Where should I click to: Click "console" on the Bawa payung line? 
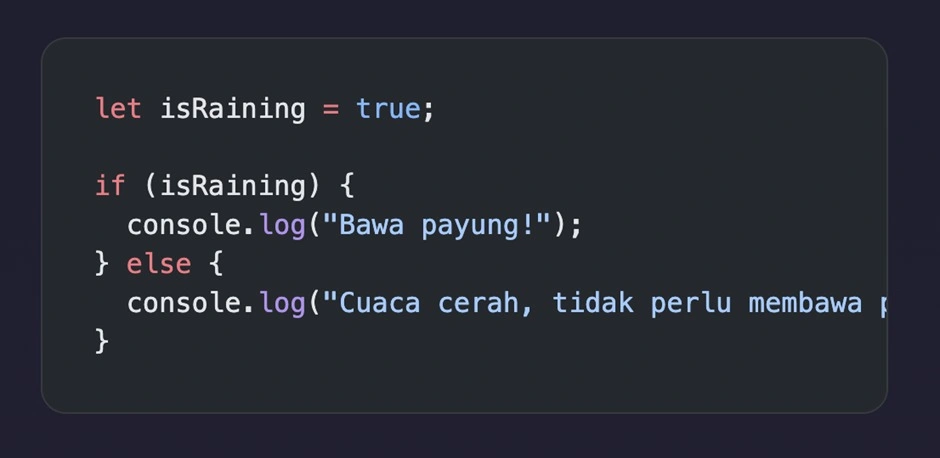click(184, 225)
